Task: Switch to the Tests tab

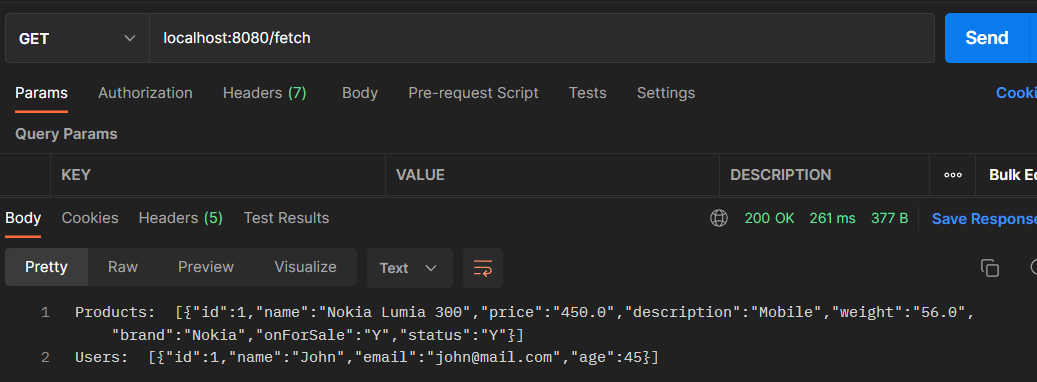Action: pyautogui.click(x=587, y=93)
